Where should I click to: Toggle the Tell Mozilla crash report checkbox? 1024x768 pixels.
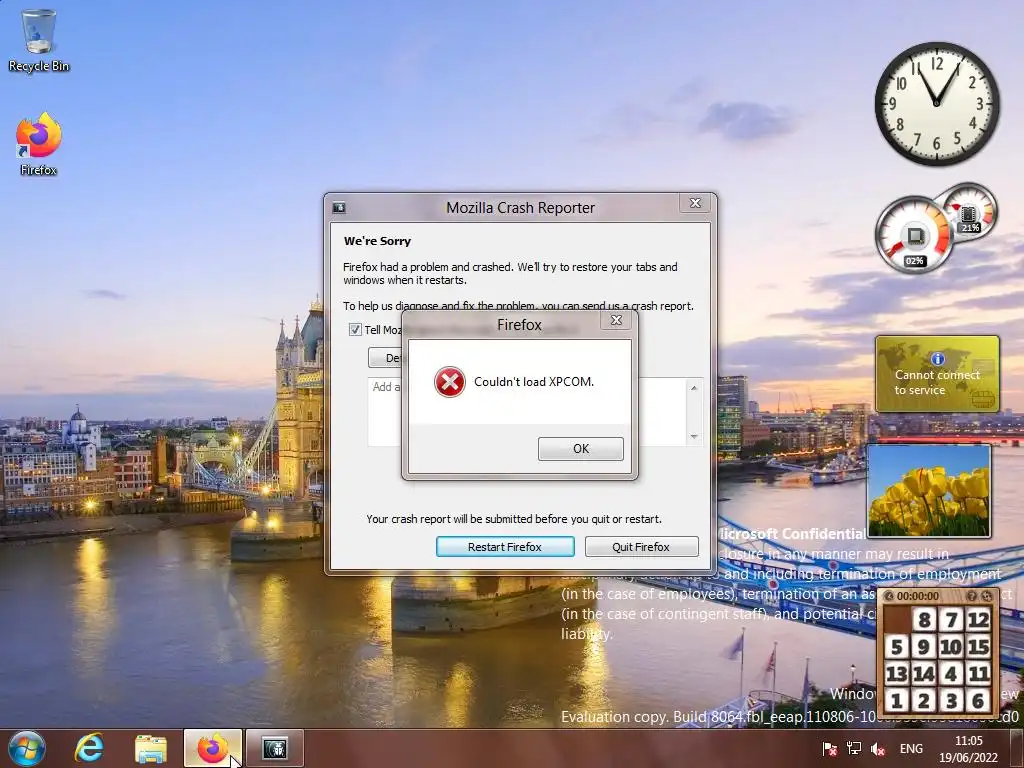[x=355, y=330]
